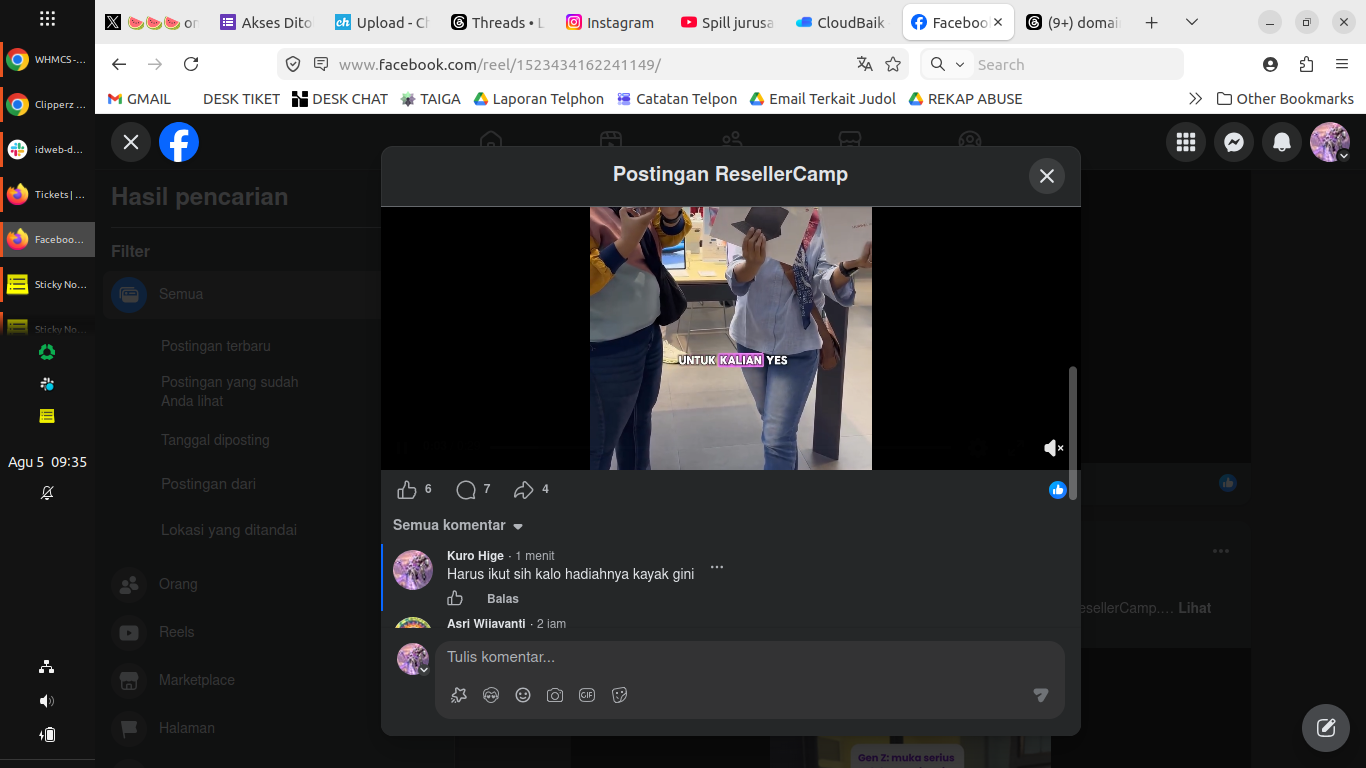Open the list-all-tabs chevron
Viewport: 1366px width, 768px height.
(1191, 22)
